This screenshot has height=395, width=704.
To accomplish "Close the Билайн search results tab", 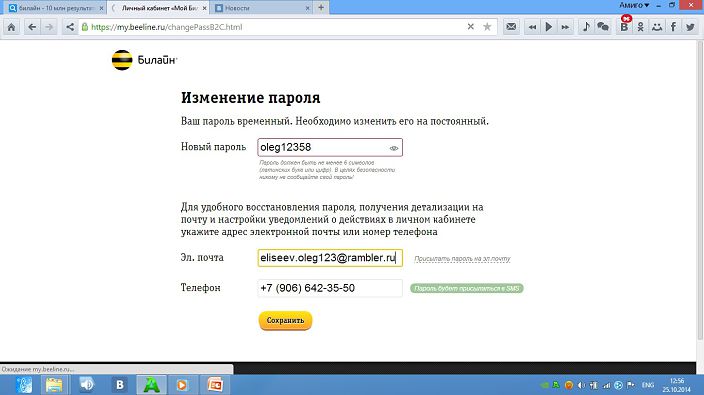I will pos(101,8).
